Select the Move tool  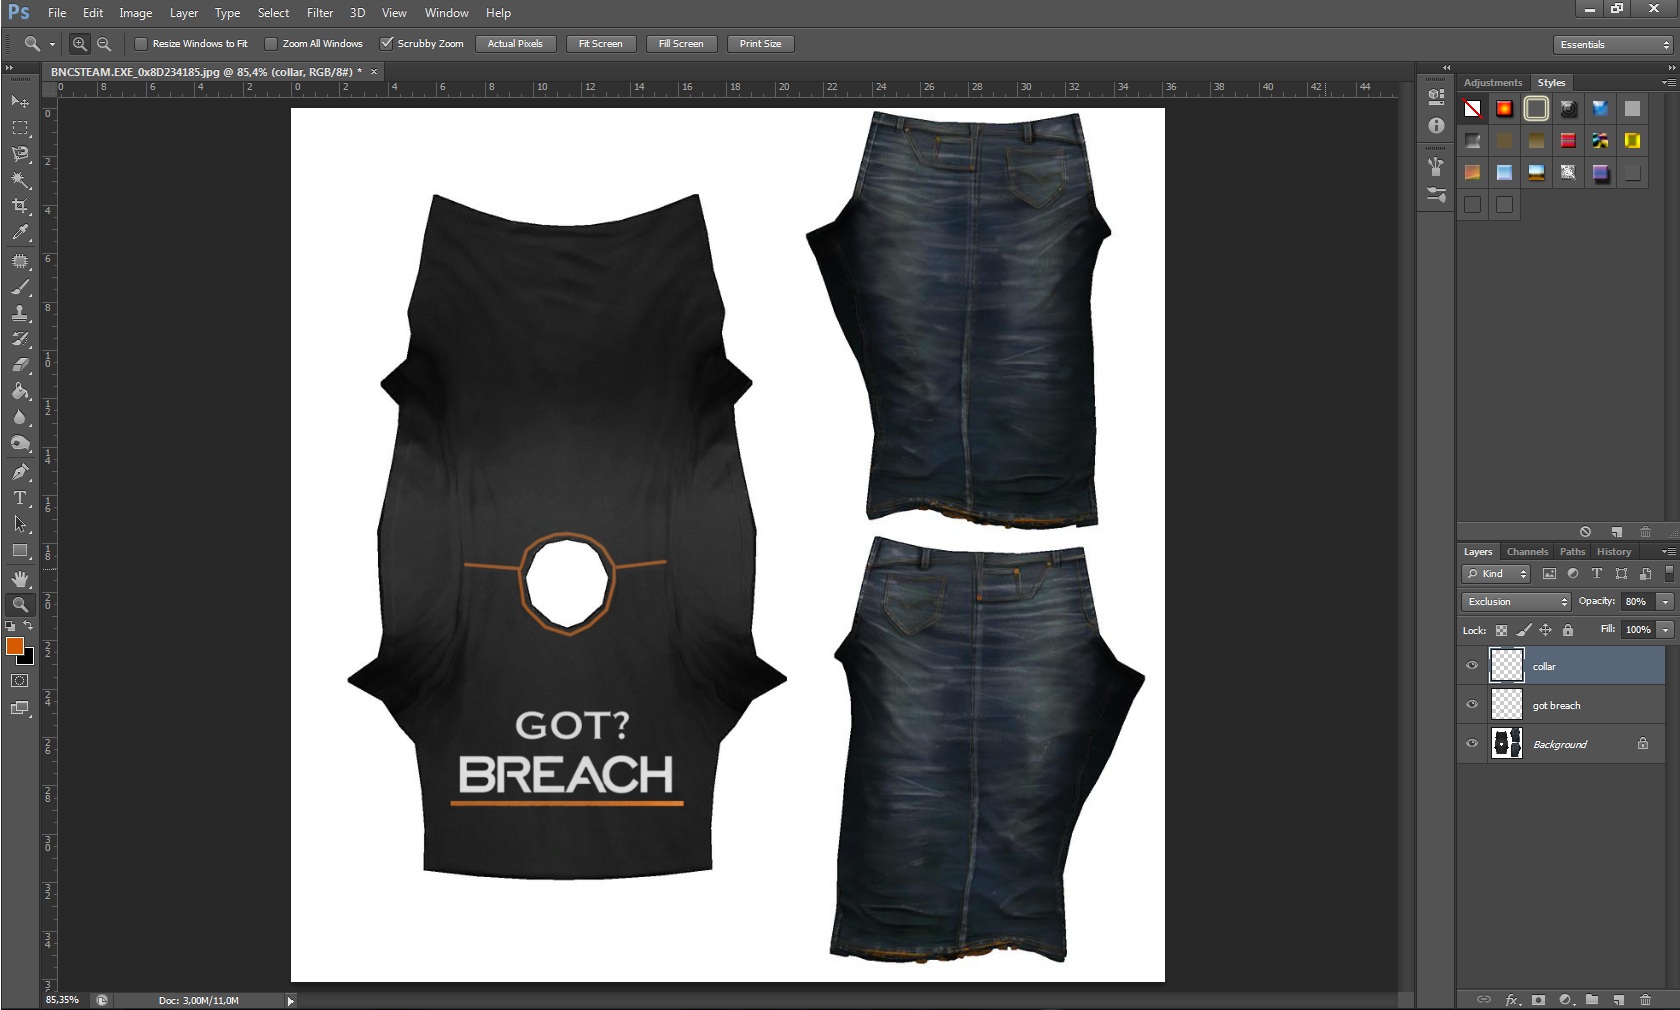[20, 101]
